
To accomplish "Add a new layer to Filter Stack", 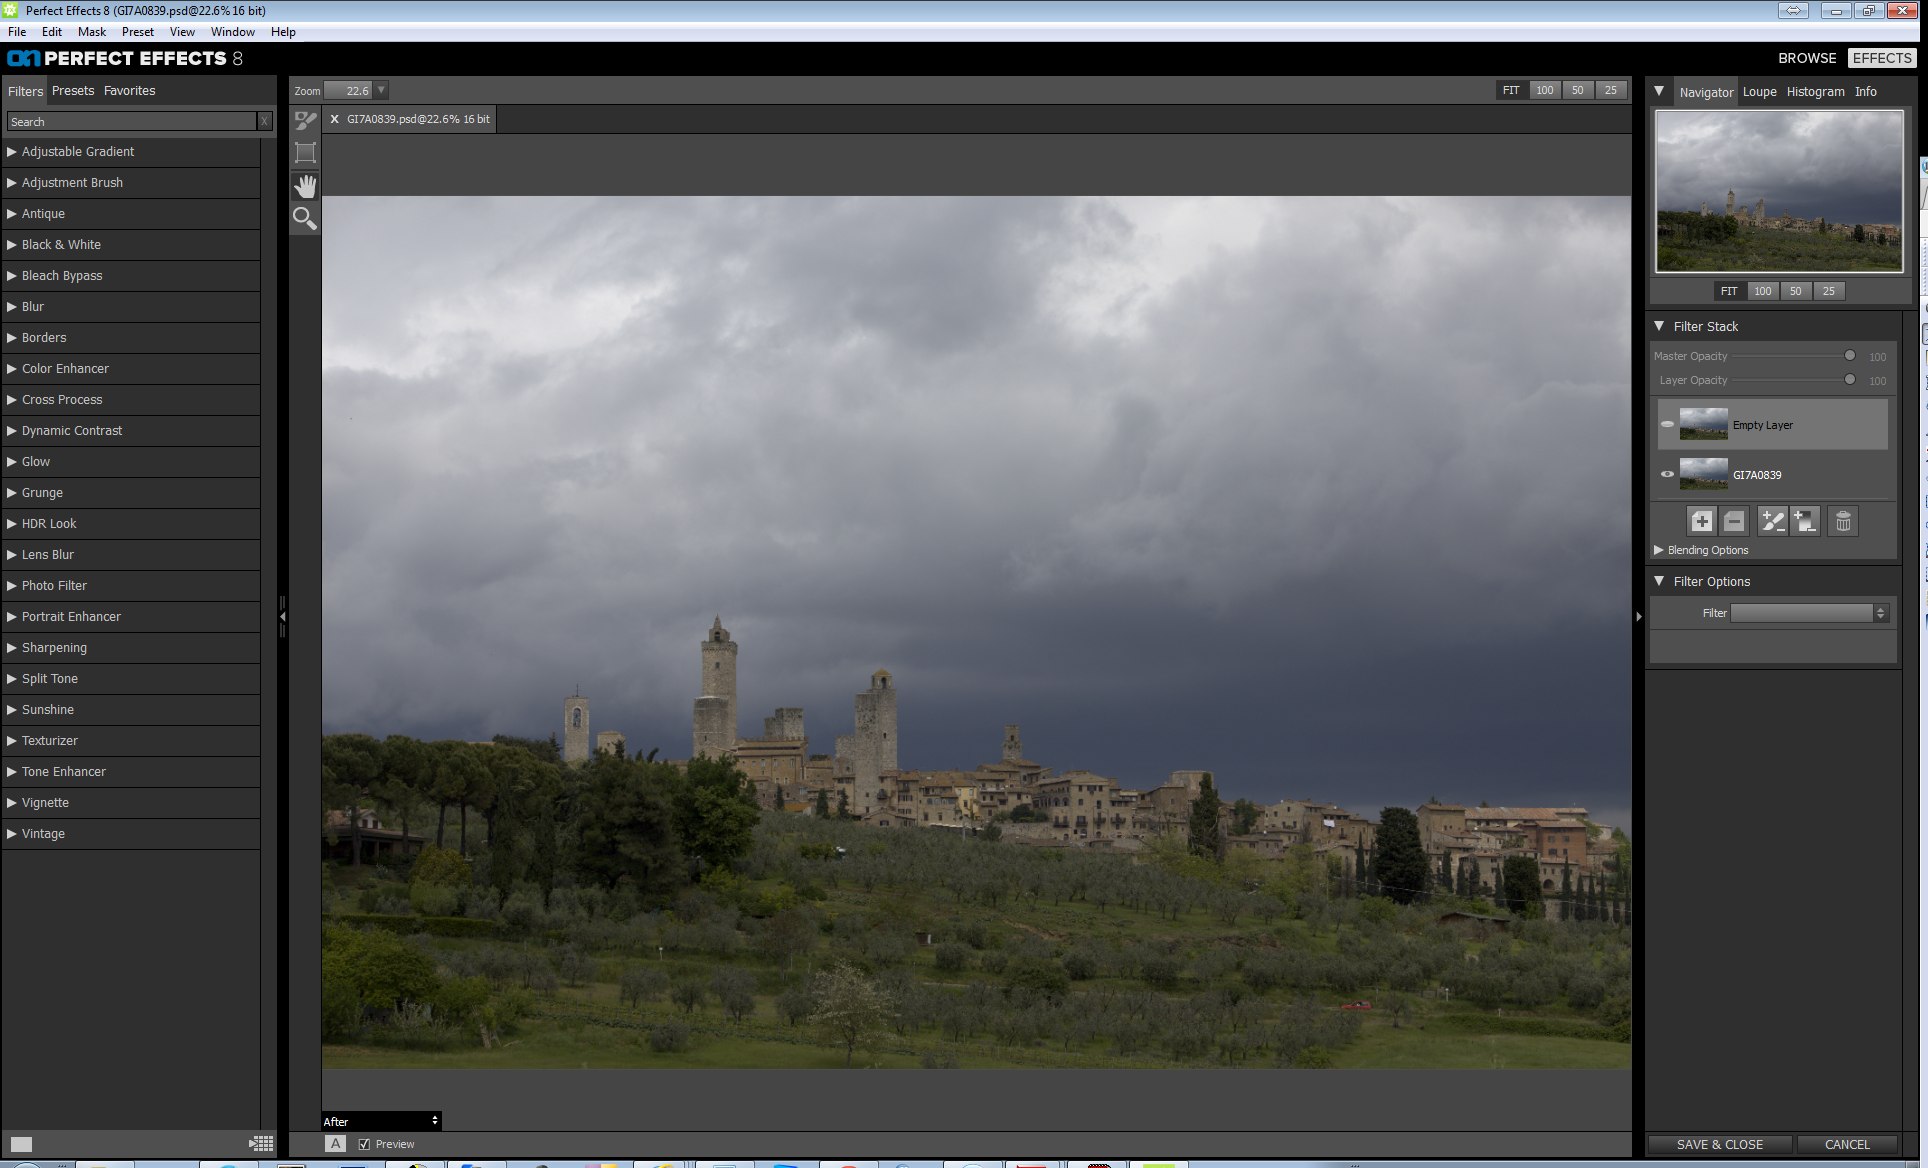I will point(1701,521).
